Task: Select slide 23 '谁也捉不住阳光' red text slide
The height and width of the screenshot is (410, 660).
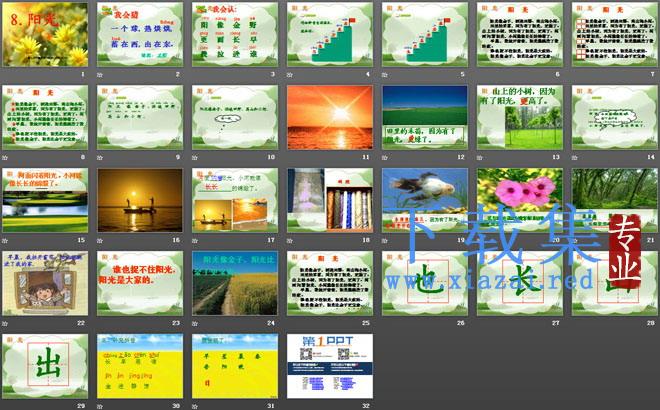Action: (x=140, y=283)
